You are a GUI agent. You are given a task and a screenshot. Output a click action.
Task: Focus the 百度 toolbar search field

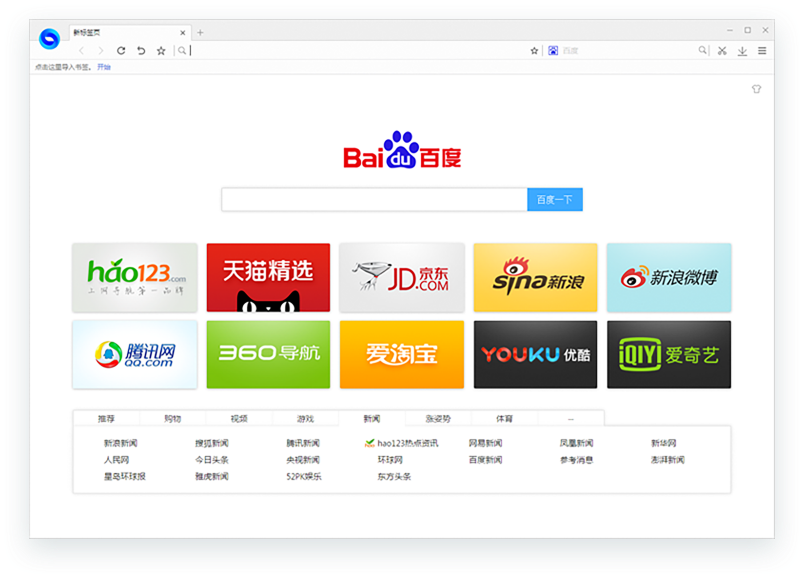[629, 50]
